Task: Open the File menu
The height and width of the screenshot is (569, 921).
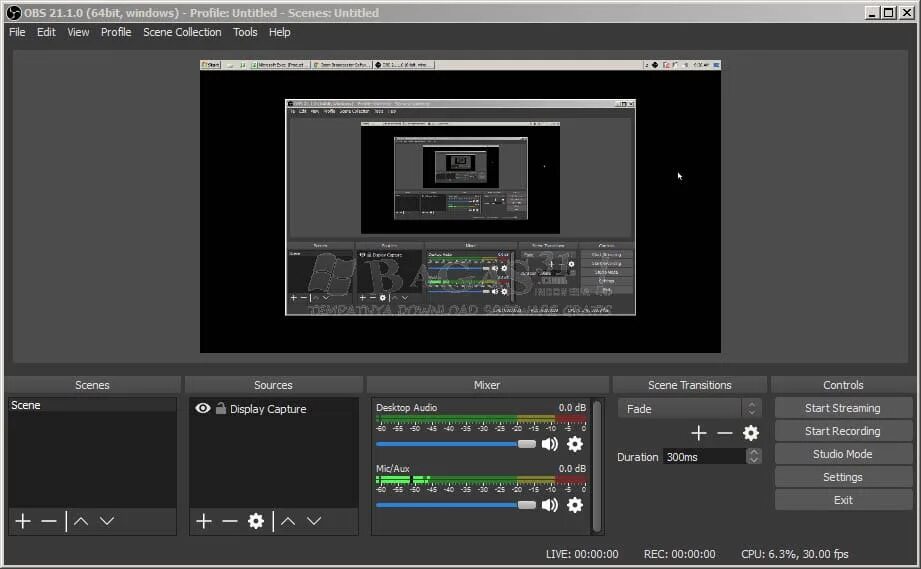Action: (x=17, y=32)
